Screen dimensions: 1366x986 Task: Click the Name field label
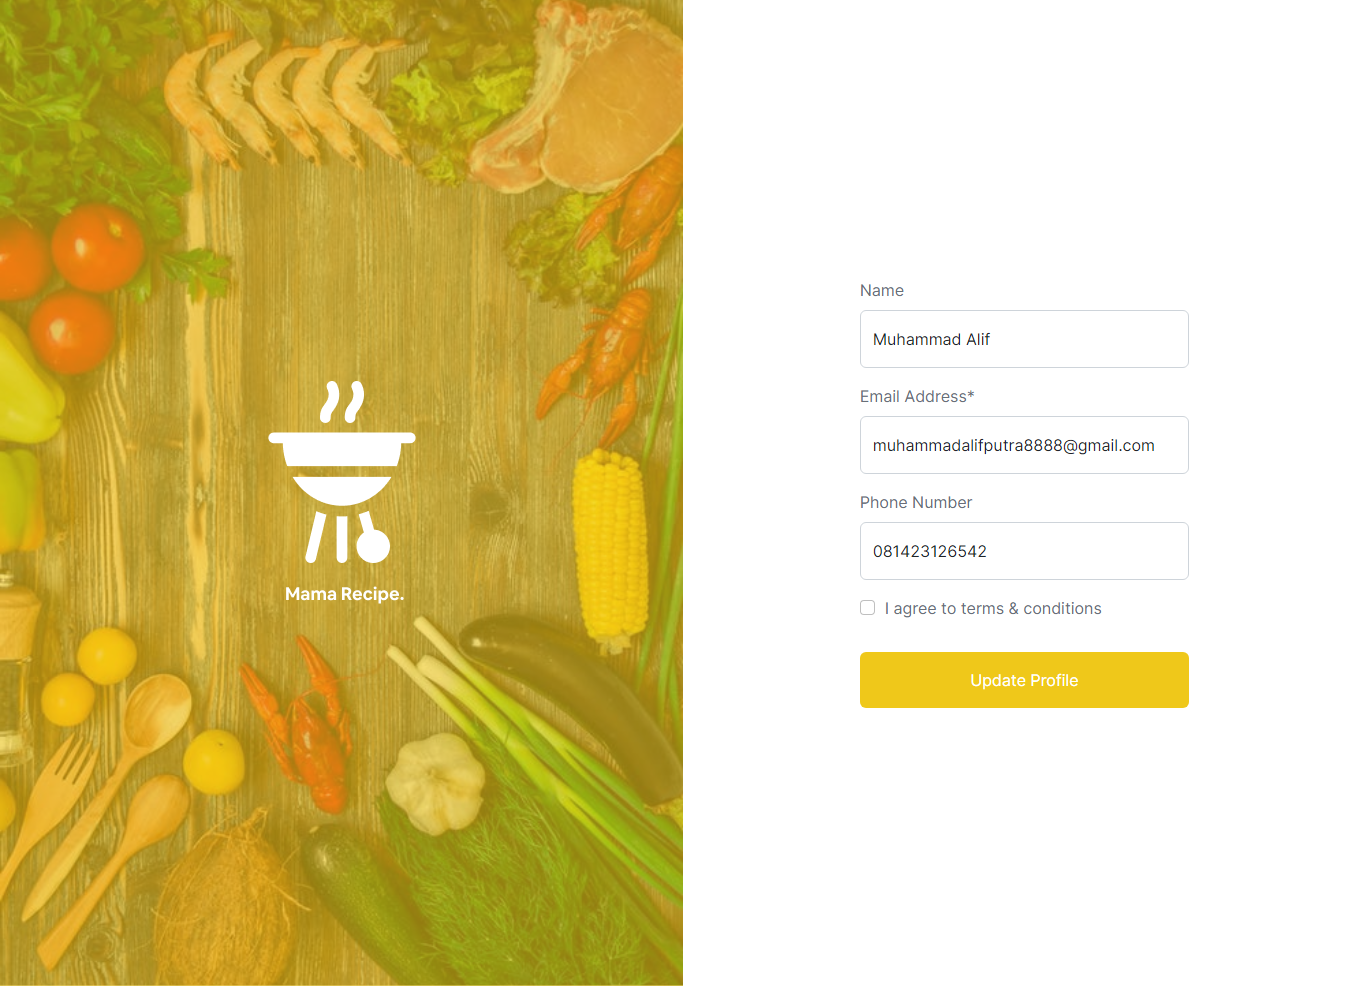coord(882,290)
